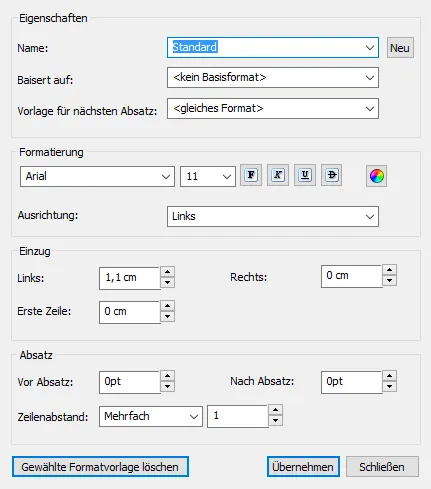This screenshot has height=489, width=431.
Task: Click the Übernehmen button
Action: click(303, 467)
